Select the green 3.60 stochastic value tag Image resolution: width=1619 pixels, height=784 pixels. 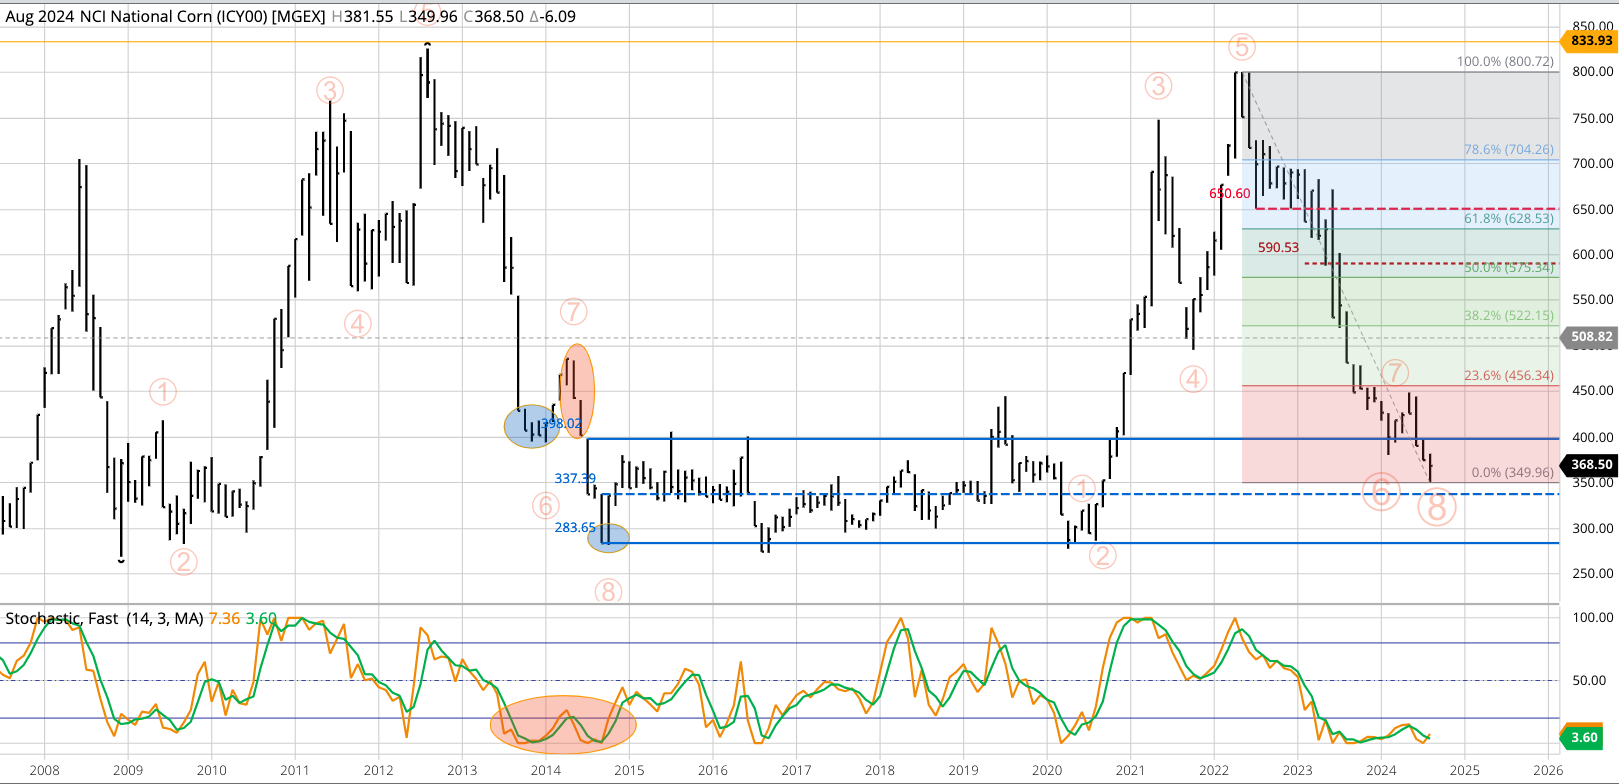(x=1584, y=738)
